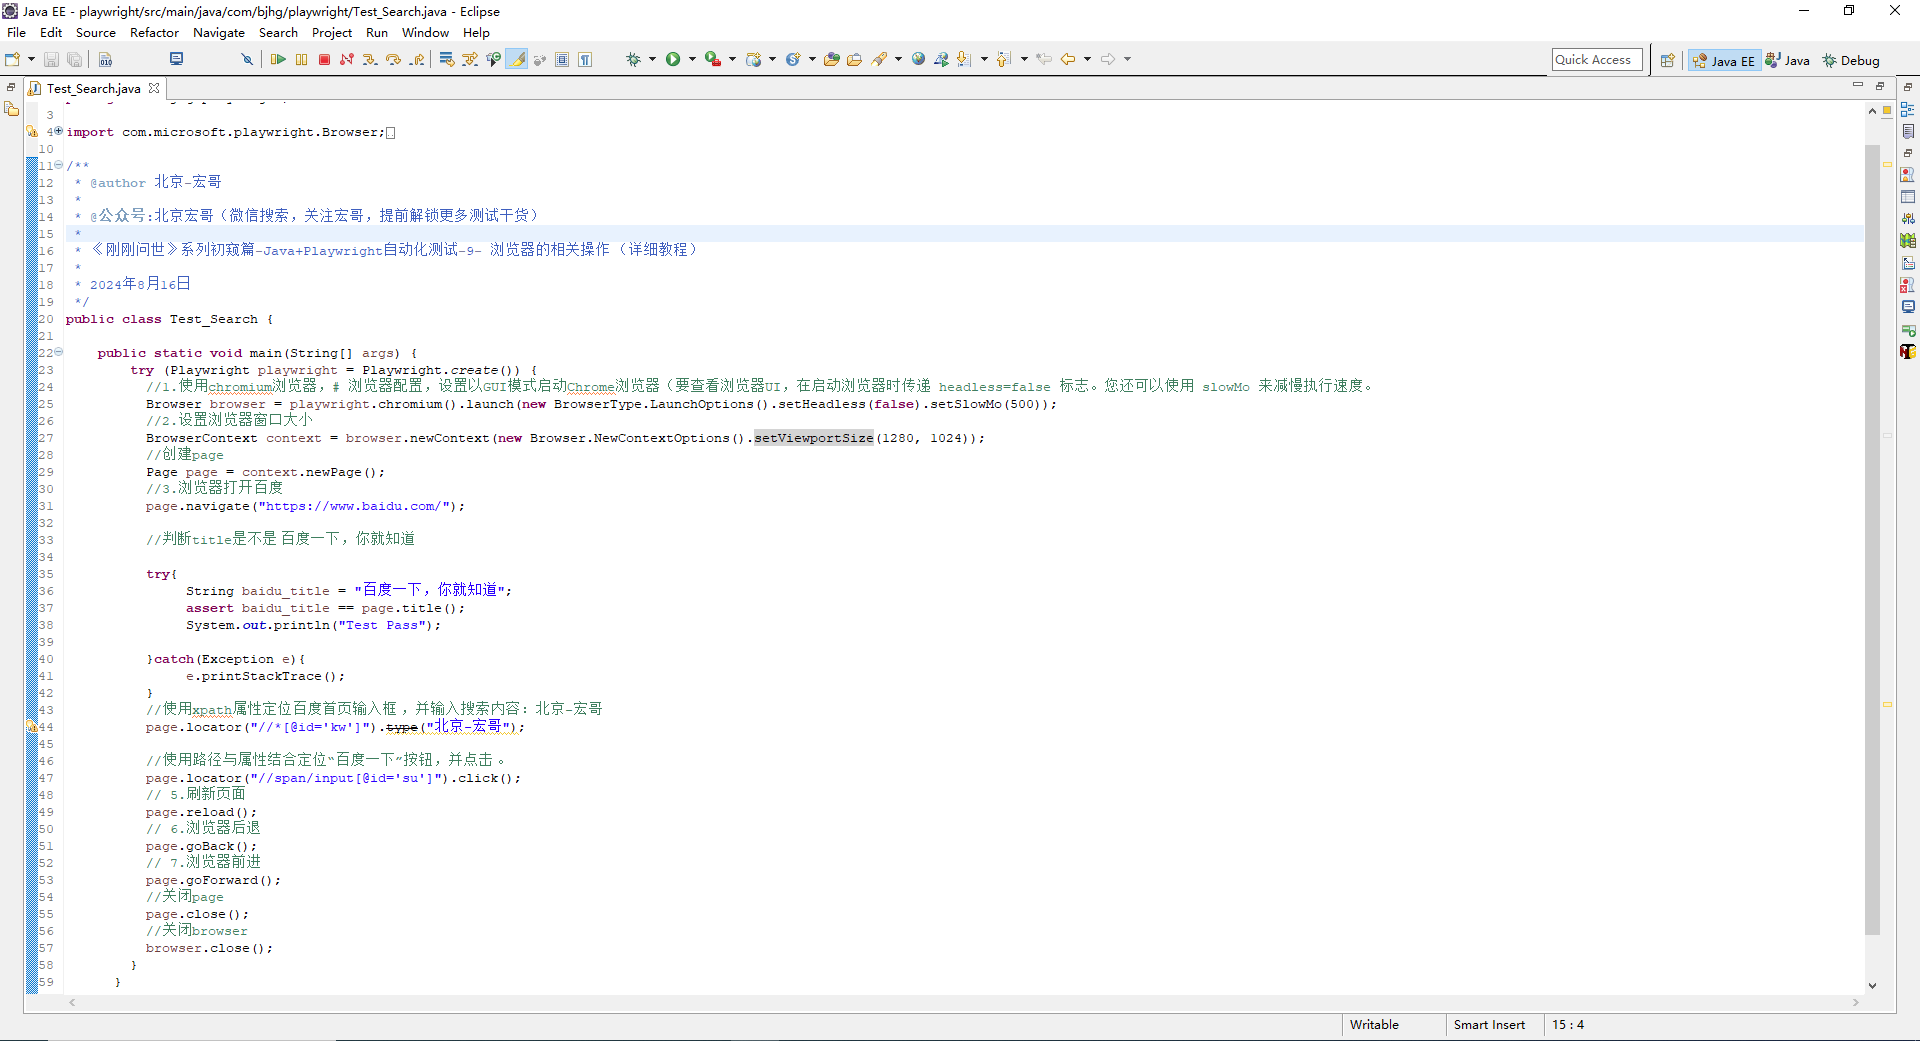1920x1041 pixels.
Task: Click the Suspend debug icon
Action: click(x=301, y=60)
